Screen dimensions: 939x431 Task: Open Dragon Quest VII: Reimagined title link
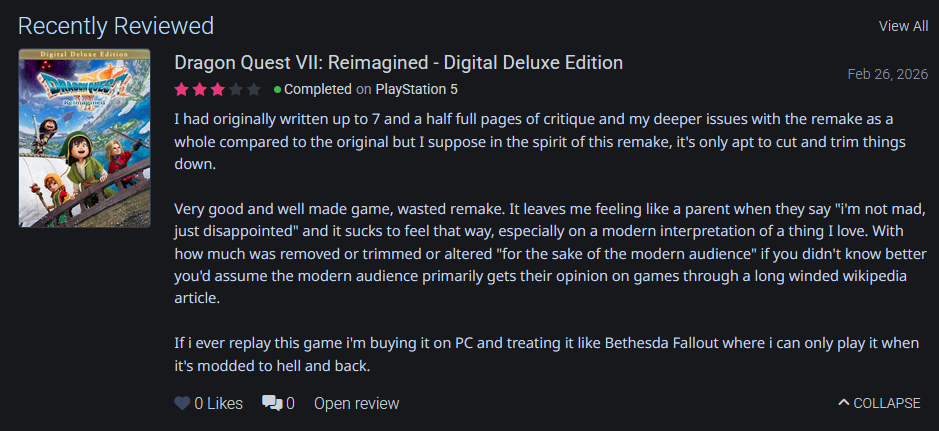point(398,62)
